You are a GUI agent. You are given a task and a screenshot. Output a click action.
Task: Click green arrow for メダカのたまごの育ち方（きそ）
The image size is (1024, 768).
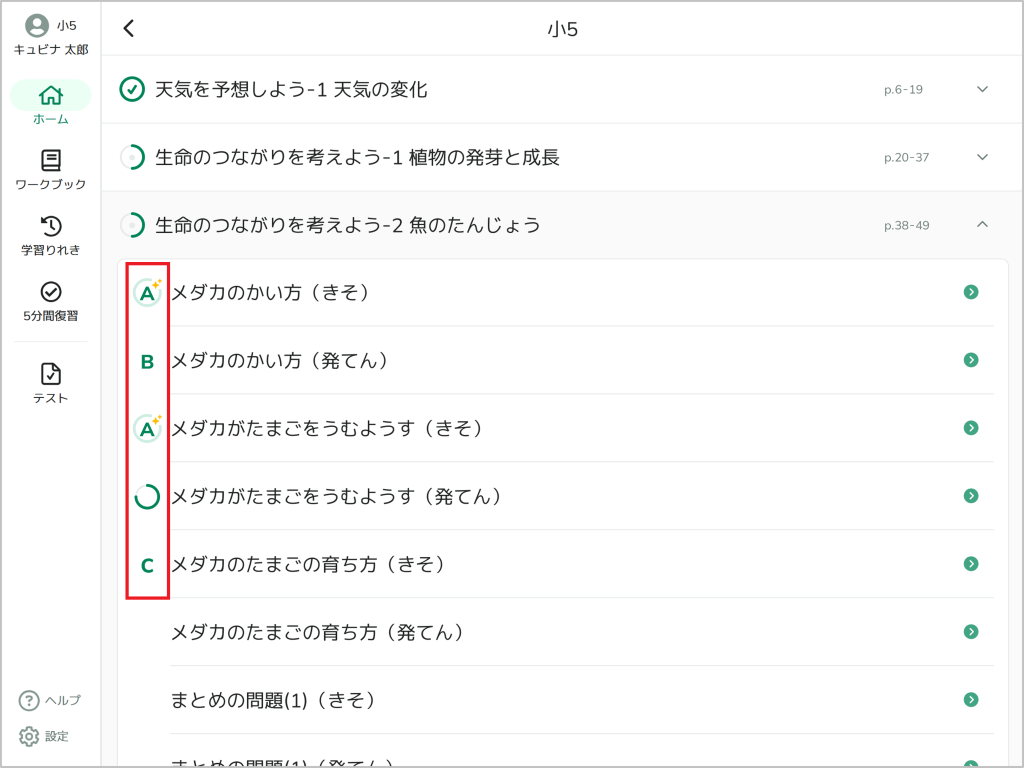point(971,564)
